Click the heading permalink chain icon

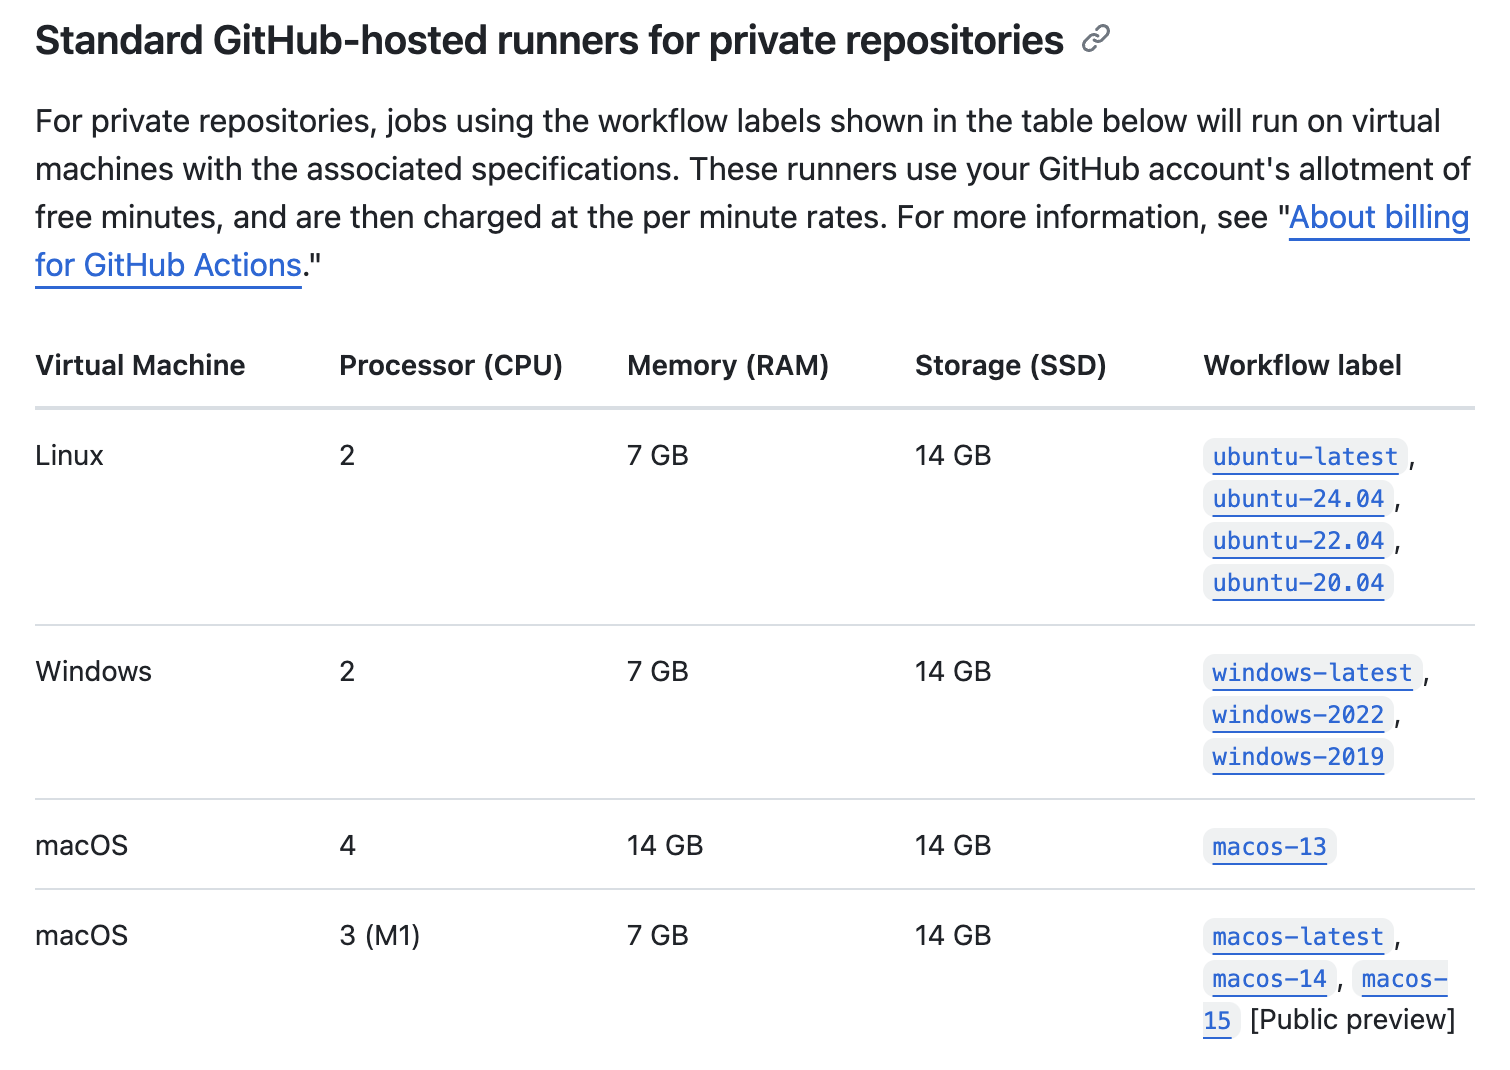(x=1096, y=40)
